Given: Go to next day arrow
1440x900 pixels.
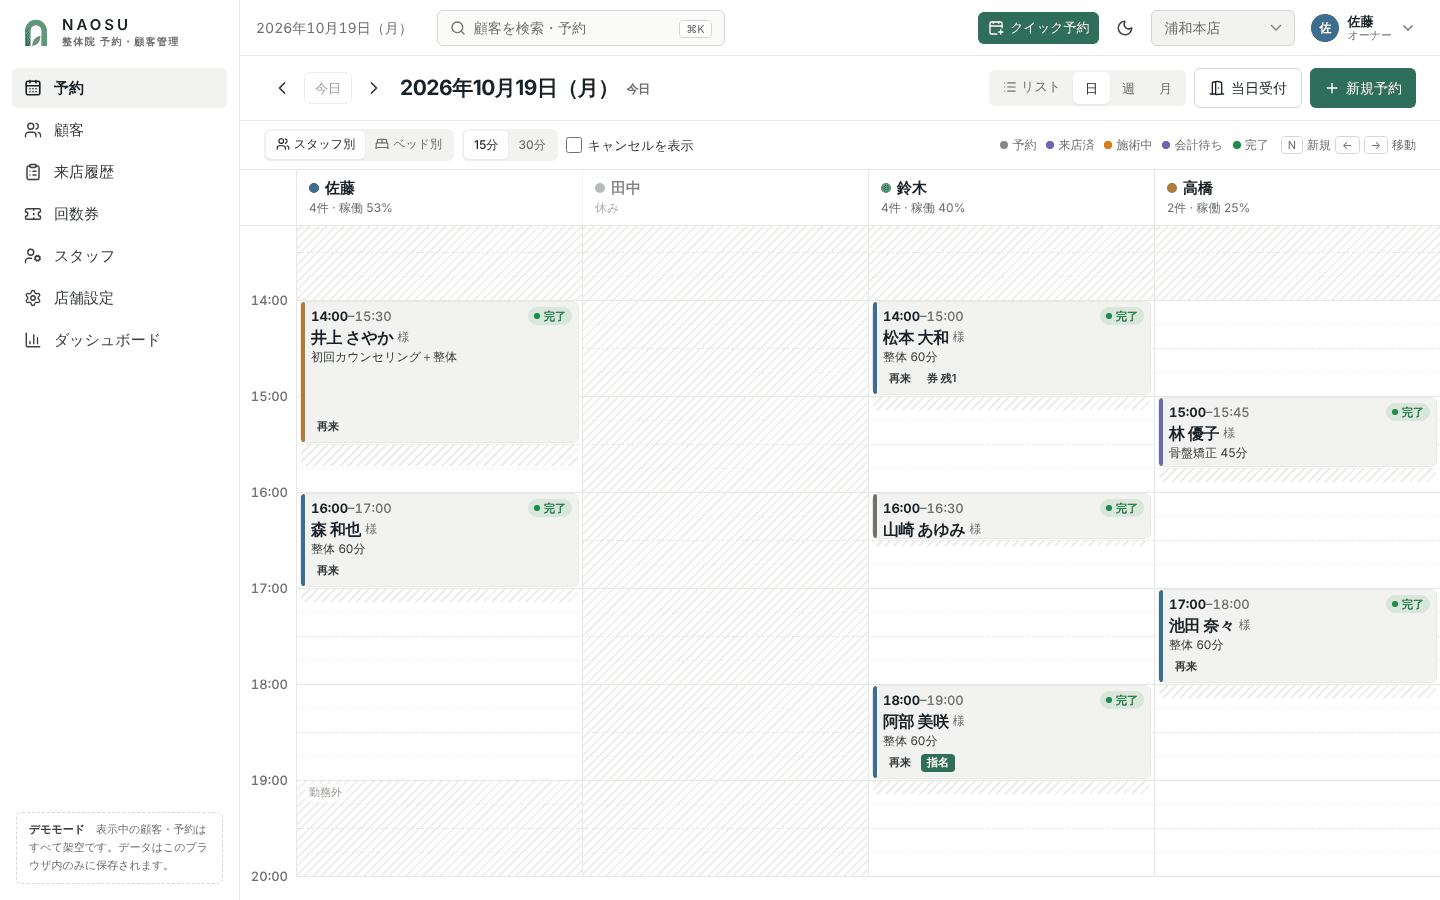Looking at the screenshot, I should pyautogui.click(x=374, y=88).
